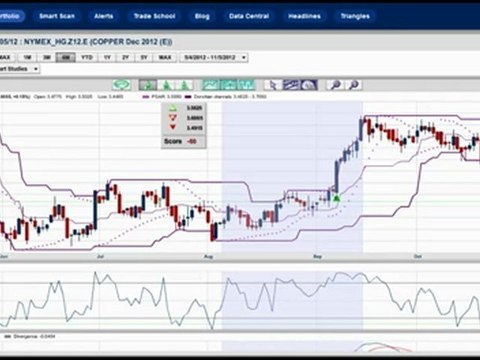Open the 5/4/2012 - 11/5/2012 date range dropdown
This screenshot has height=360, width=480.
tap(214, 58)
